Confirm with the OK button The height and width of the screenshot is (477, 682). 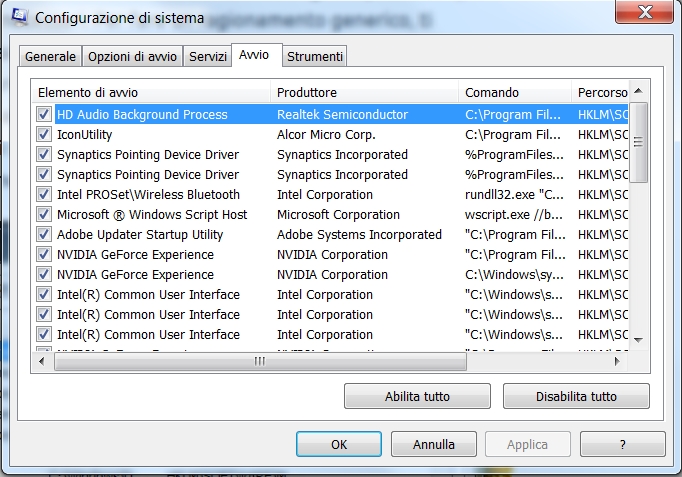click(x=338, y=444)
